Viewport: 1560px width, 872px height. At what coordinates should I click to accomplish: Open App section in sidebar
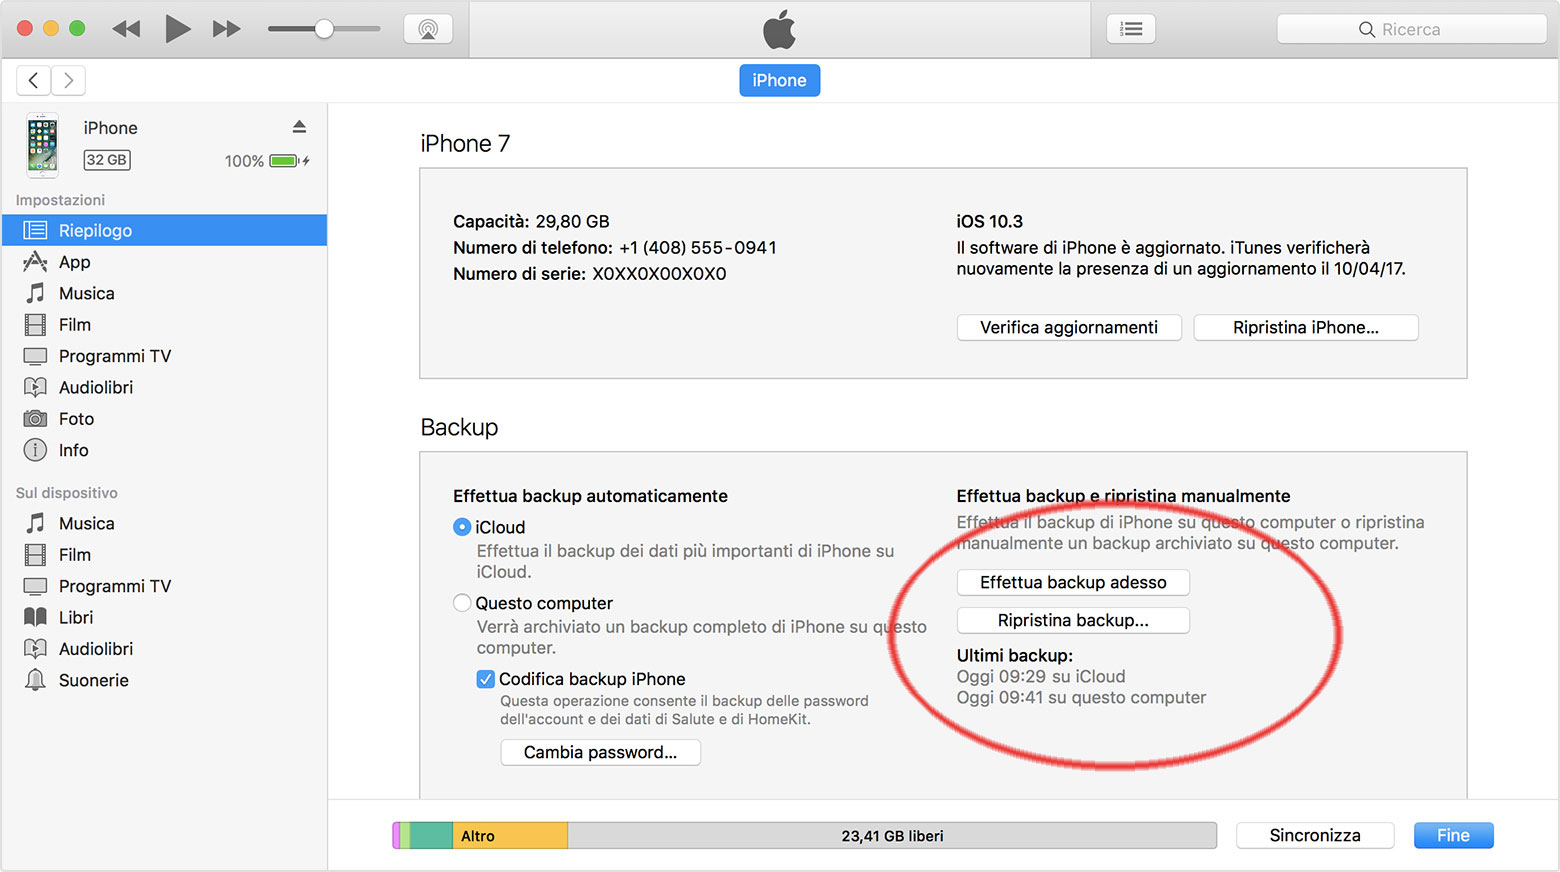(75, 262)
